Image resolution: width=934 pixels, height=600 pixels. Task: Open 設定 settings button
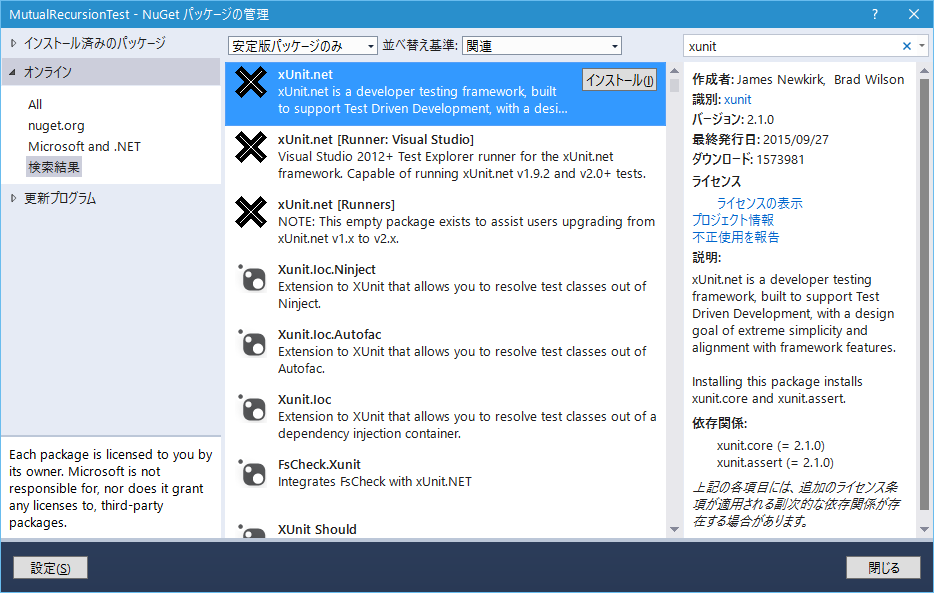pyautogui.click(x=51, y=568)
